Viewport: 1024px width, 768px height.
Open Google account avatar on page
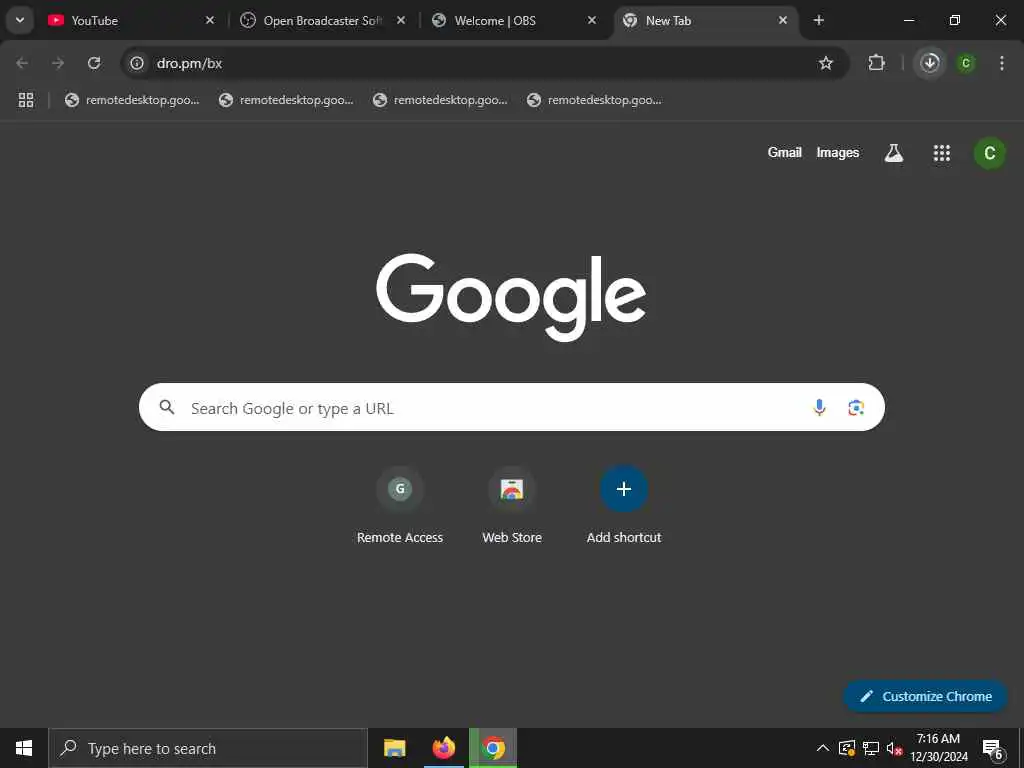(989, 153)
